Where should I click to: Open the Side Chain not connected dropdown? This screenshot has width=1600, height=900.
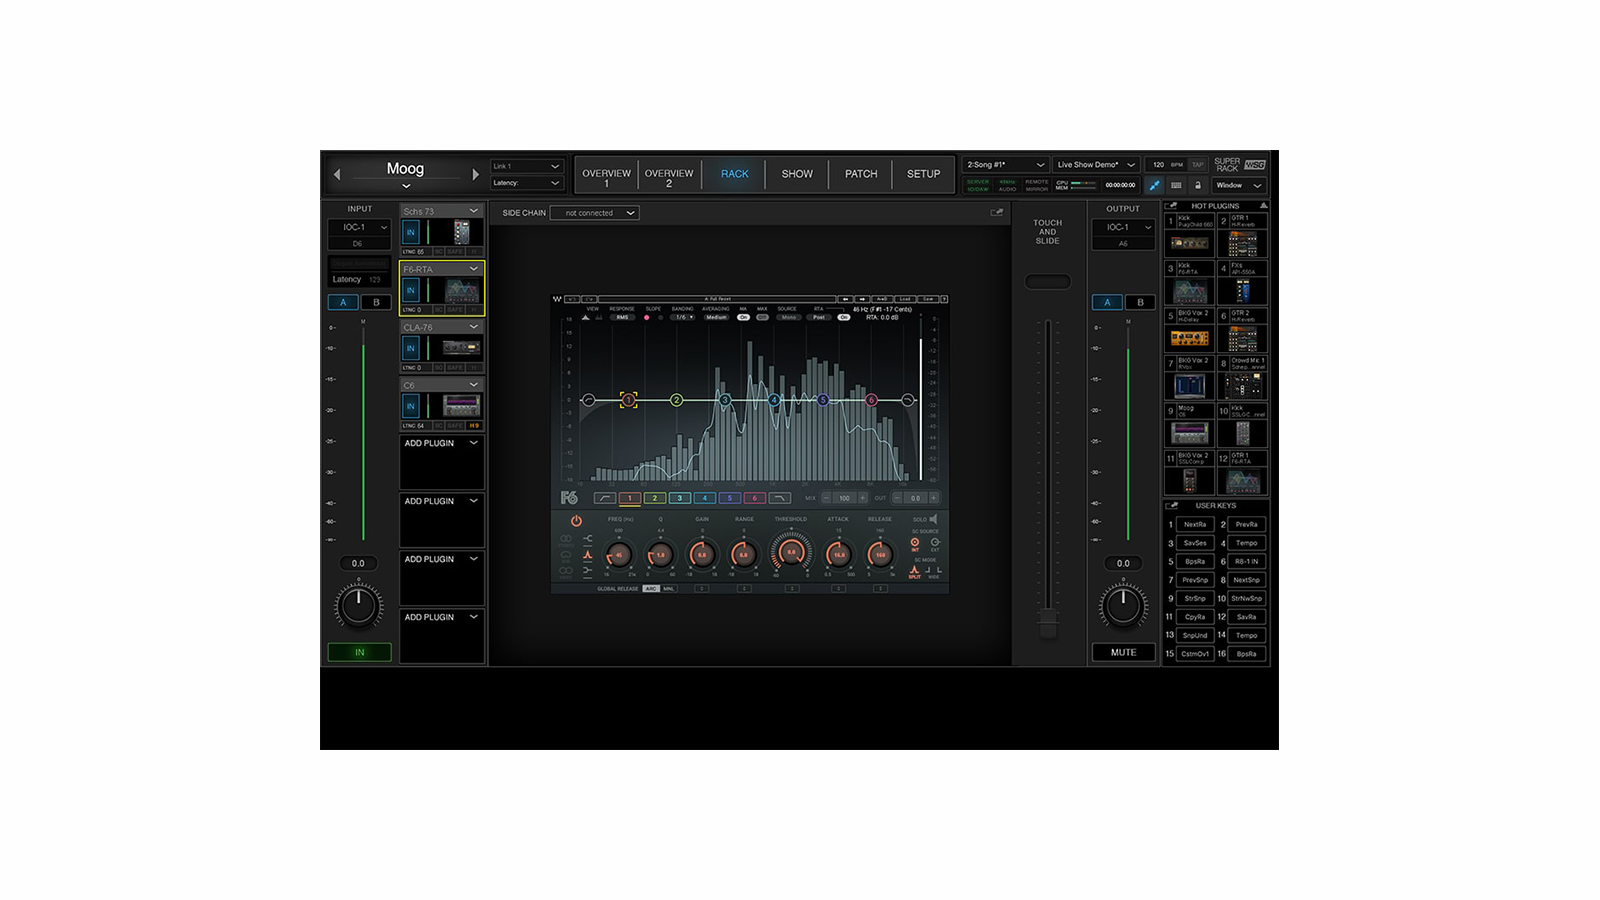[596, 213]
